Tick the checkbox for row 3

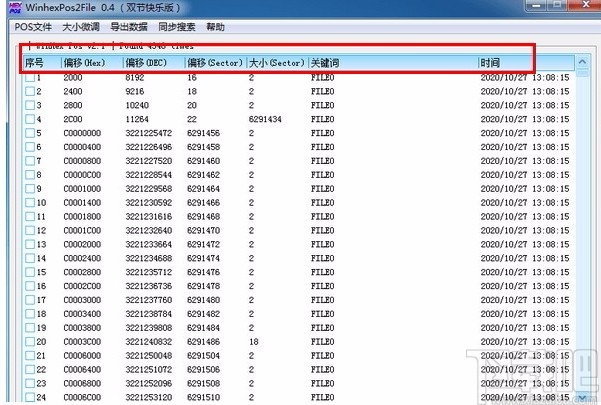(x=30, y=105)
